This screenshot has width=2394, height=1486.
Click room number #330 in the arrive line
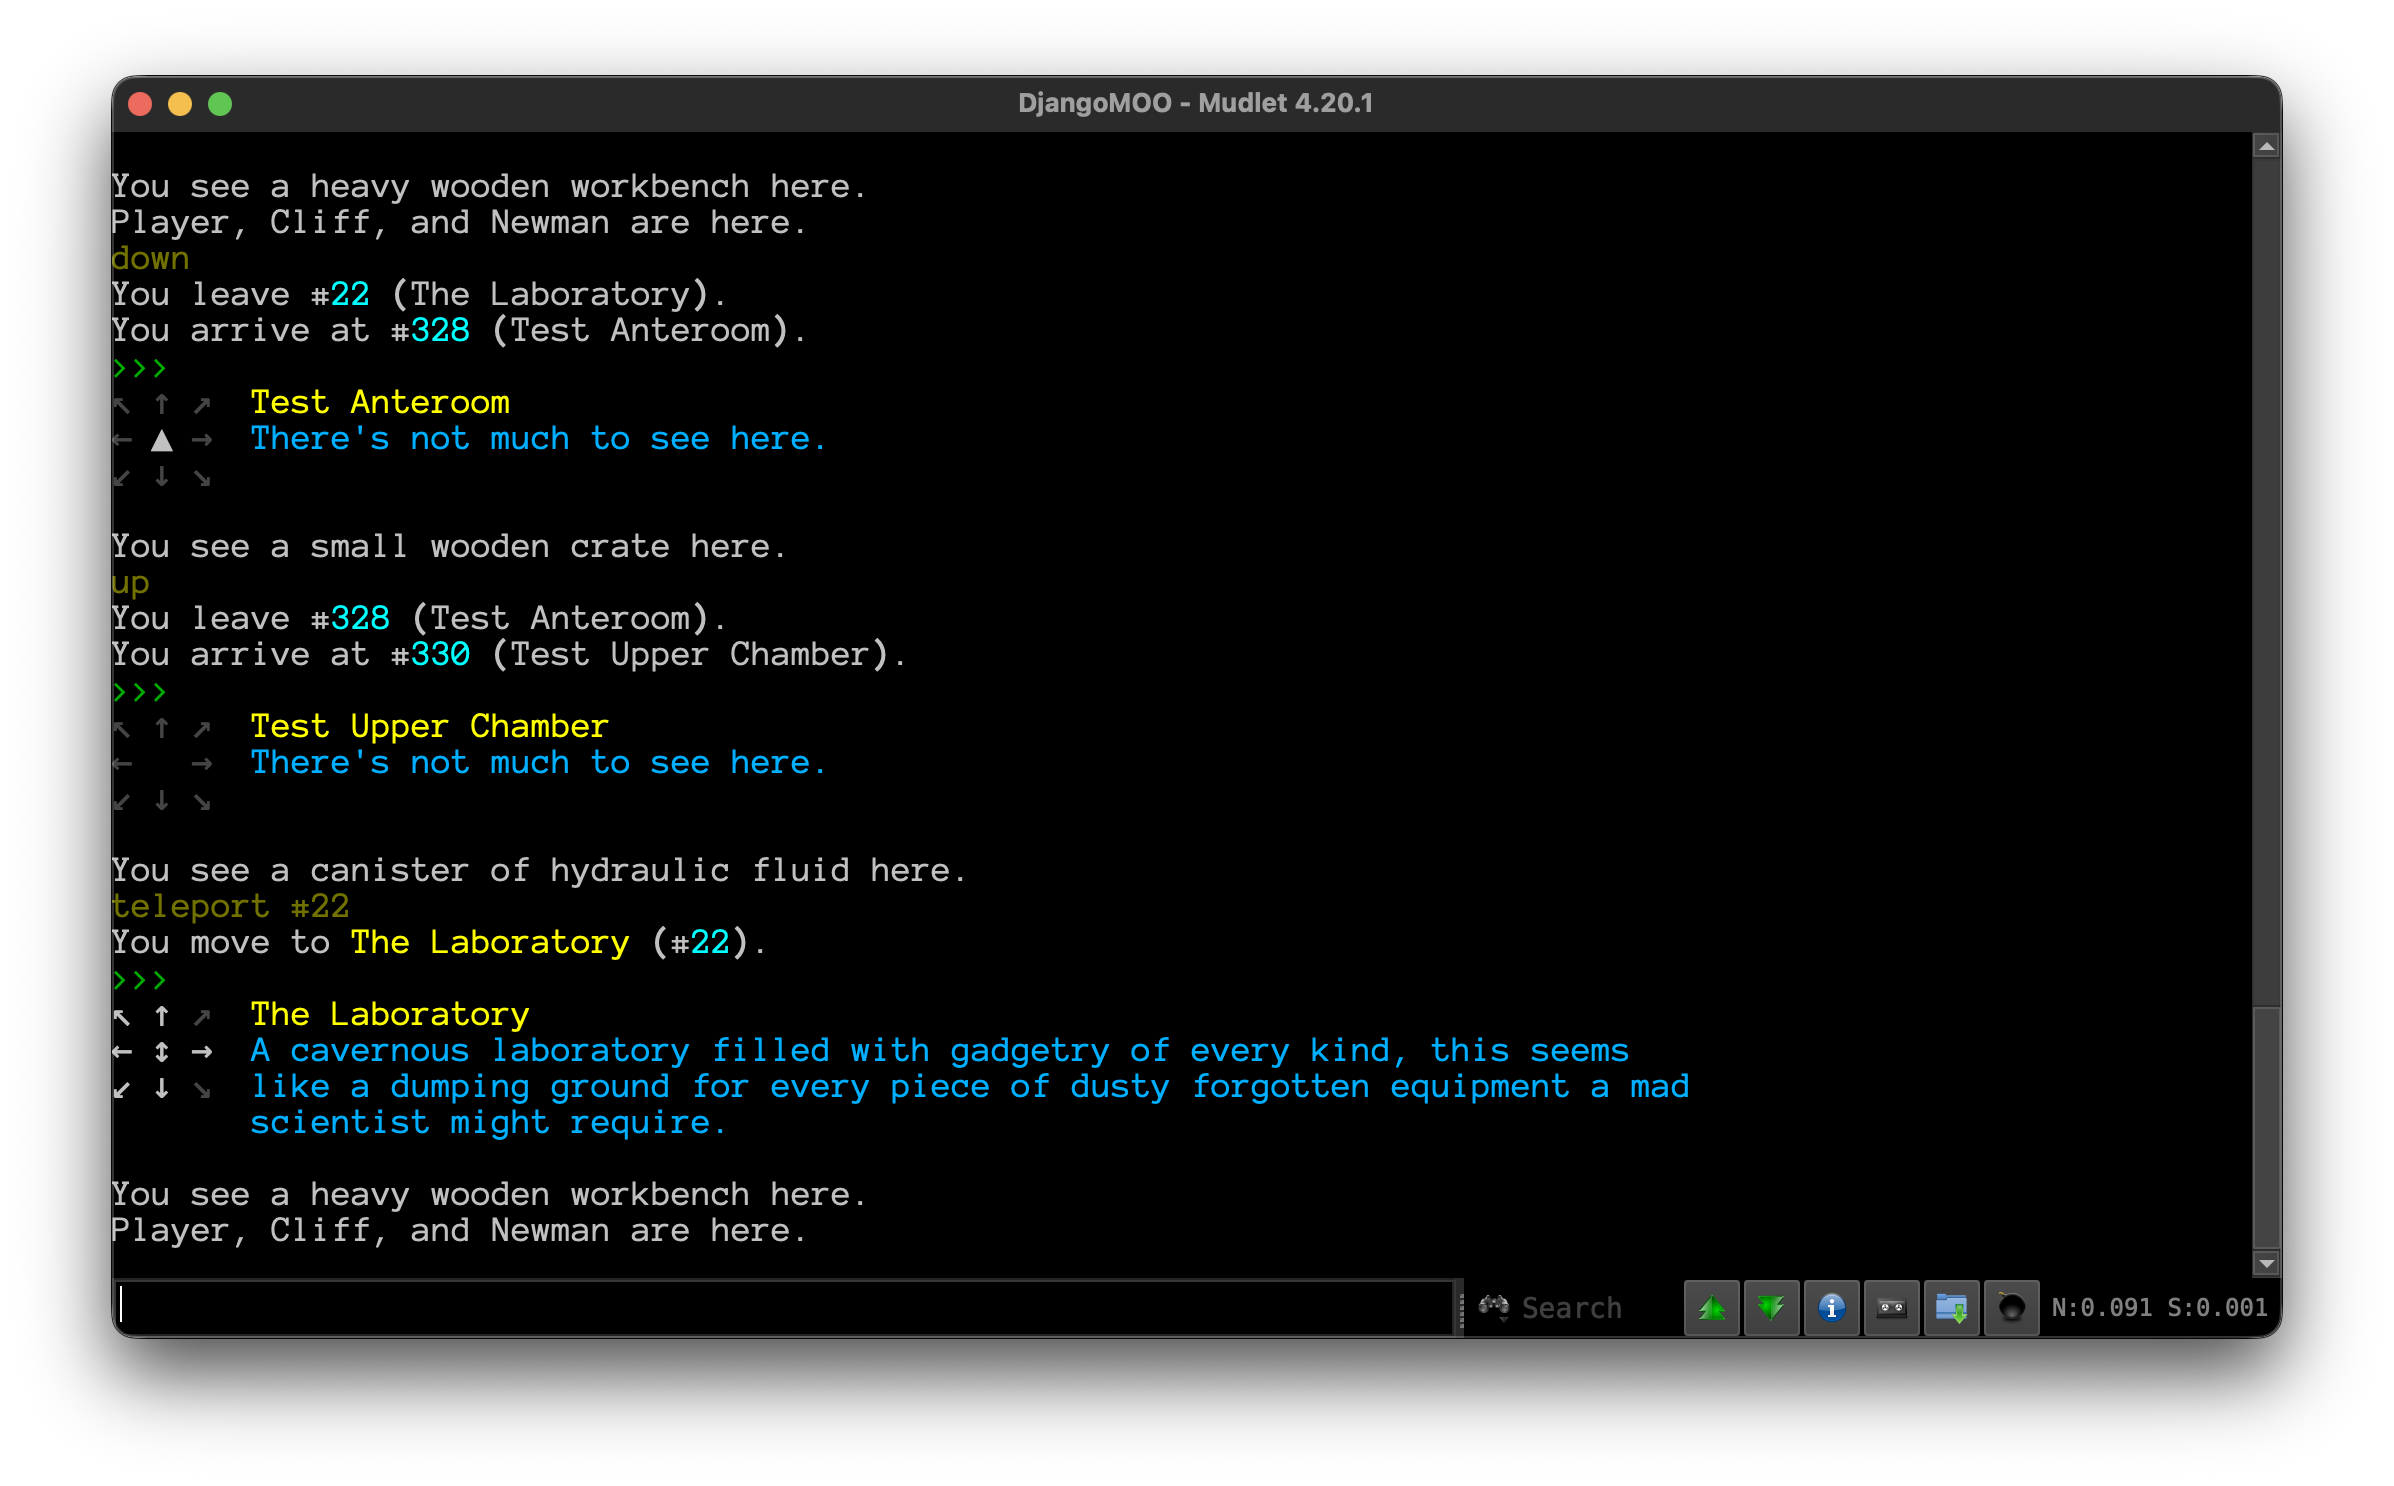click(430, 654)
